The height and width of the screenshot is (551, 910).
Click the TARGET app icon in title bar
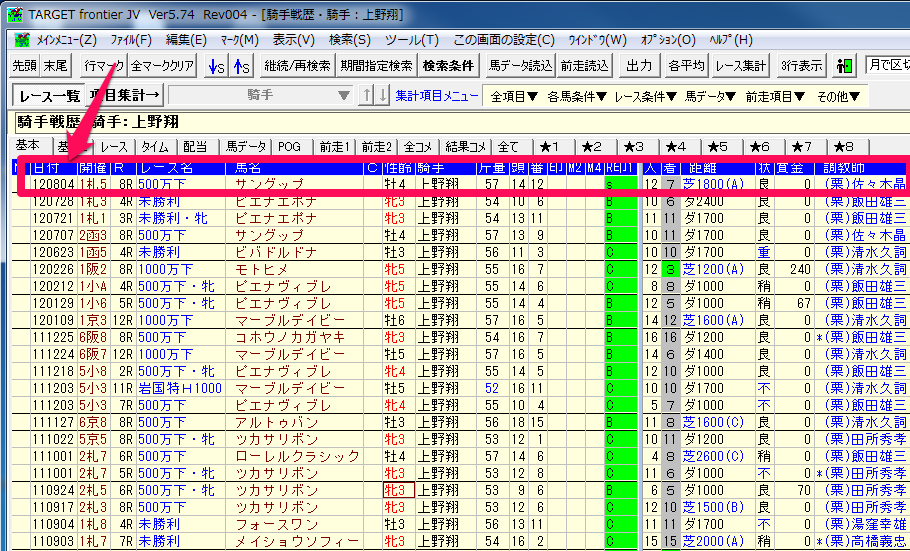tap(15, 13)
